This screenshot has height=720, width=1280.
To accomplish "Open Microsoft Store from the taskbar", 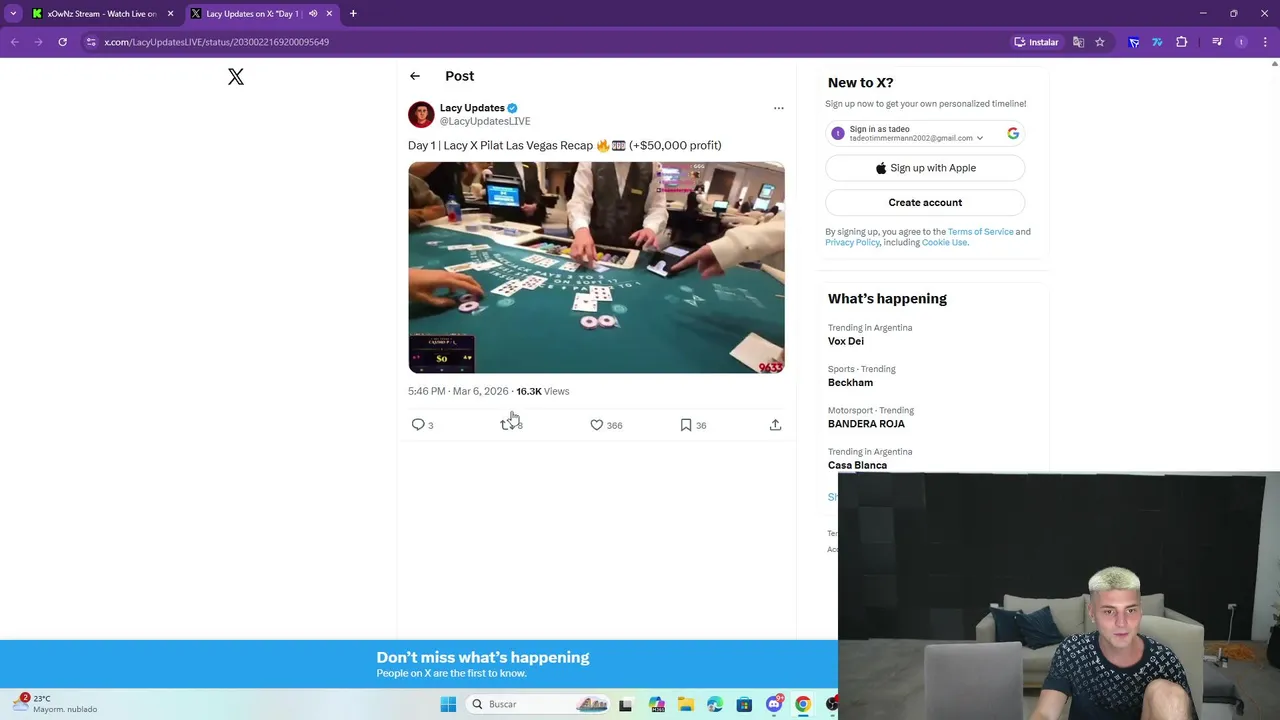I will pyautogui.click(x=744, y=704).
